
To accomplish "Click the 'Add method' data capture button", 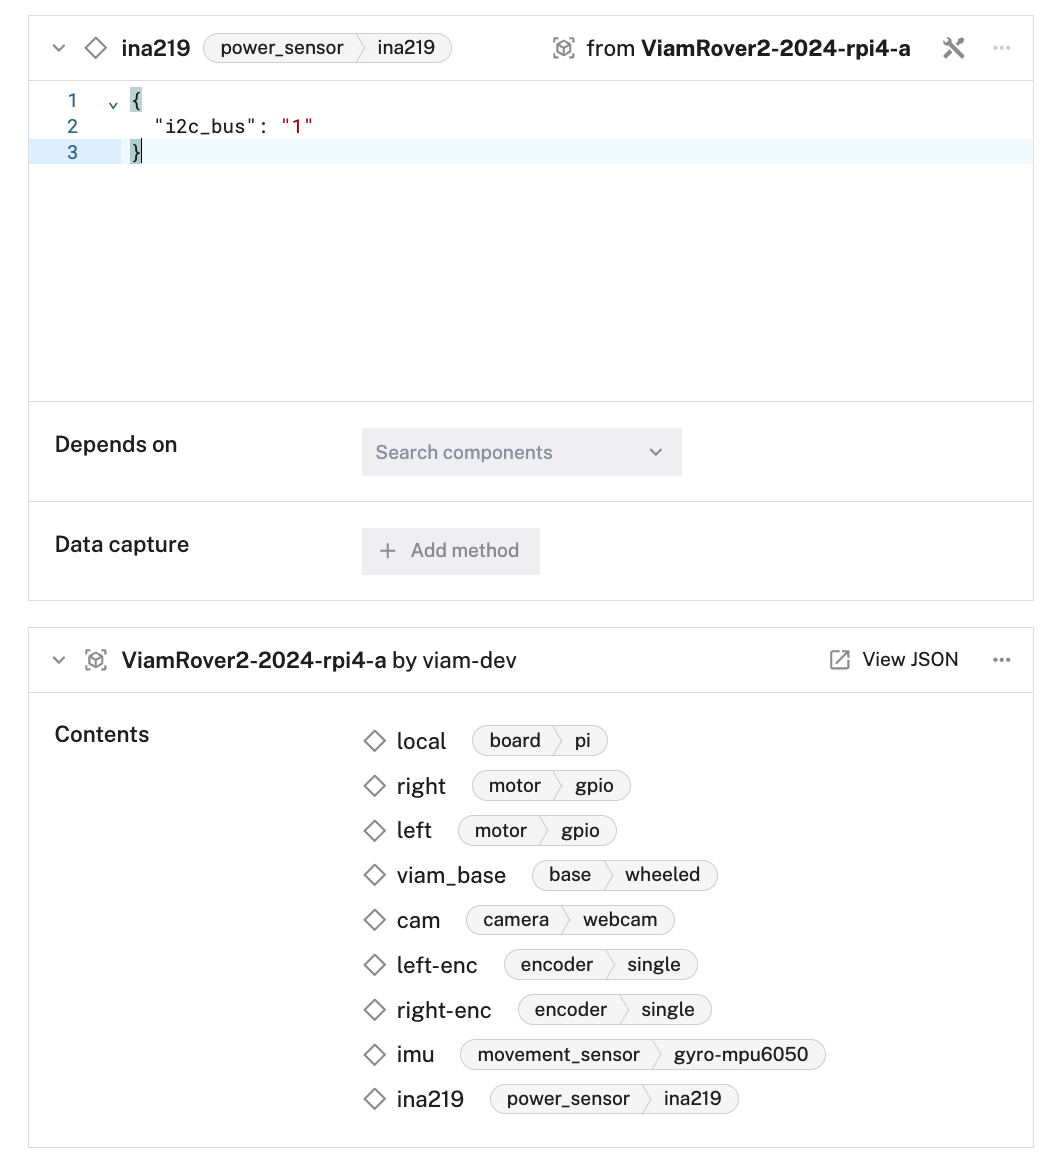I will pyautogui.click(x=451, y=551).
